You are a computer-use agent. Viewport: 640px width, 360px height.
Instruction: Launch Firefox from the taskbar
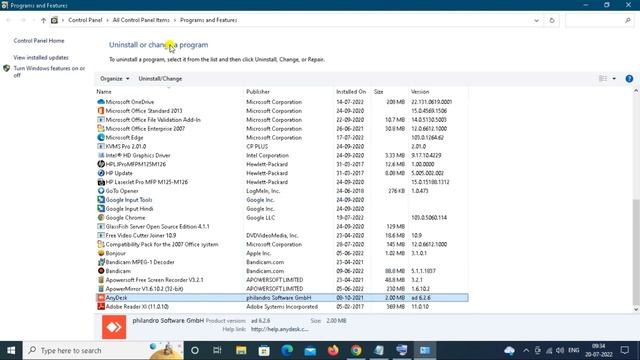point(333,350)
